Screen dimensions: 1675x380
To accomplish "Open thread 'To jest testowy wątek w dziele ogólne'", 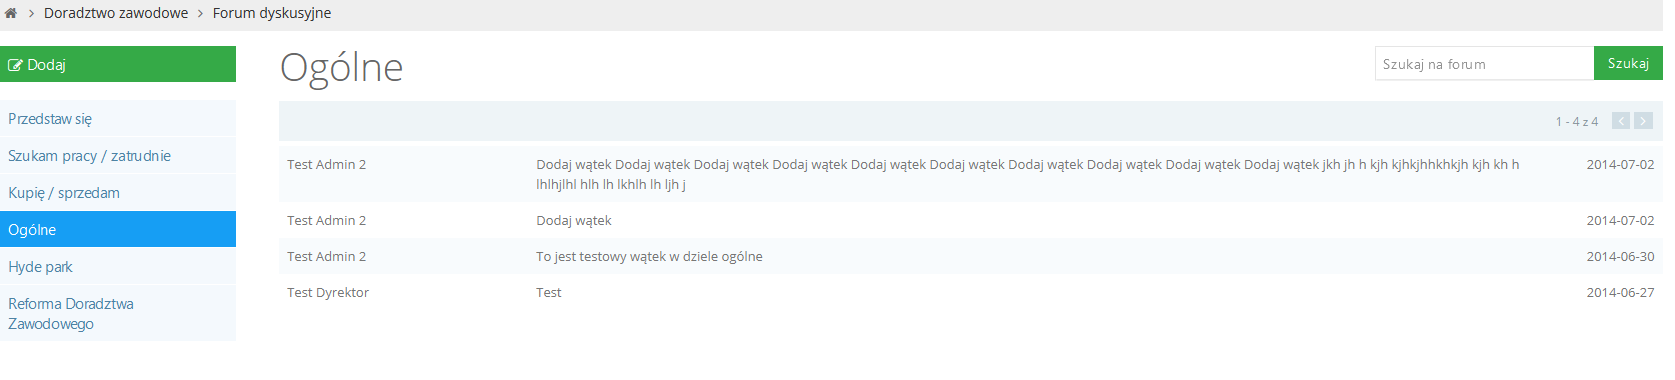I will click(x=649, y=257).
